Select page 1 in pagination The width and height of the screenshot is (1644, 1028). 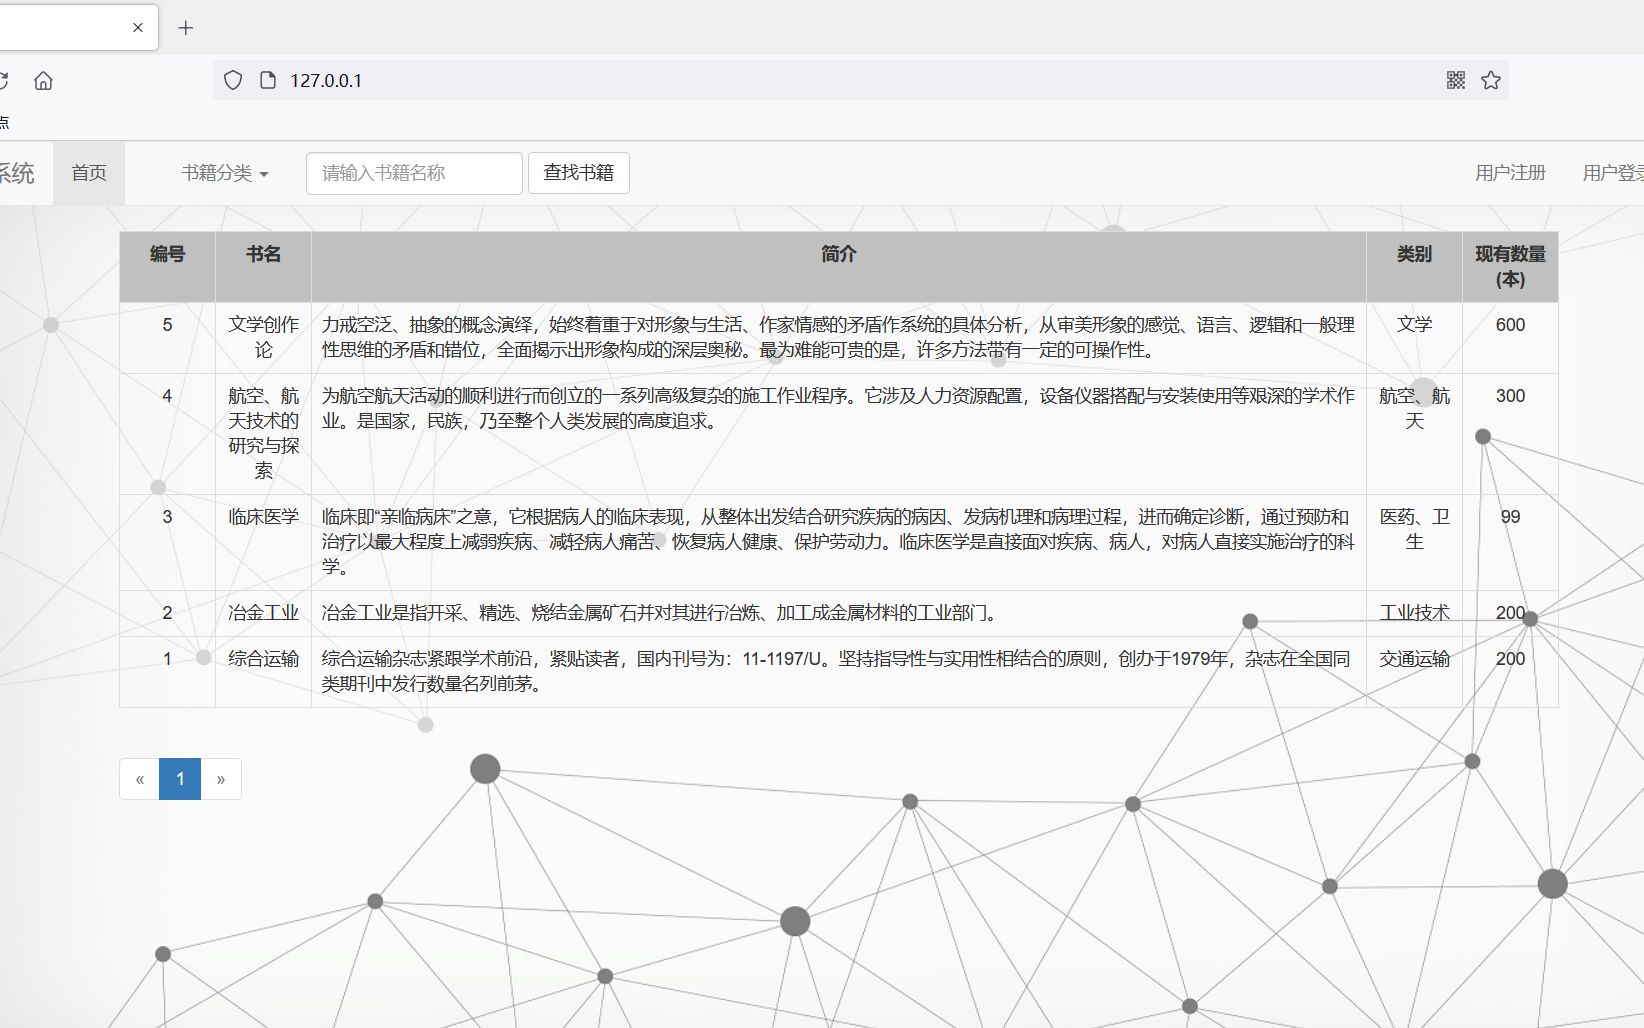(x=180, y=778)
